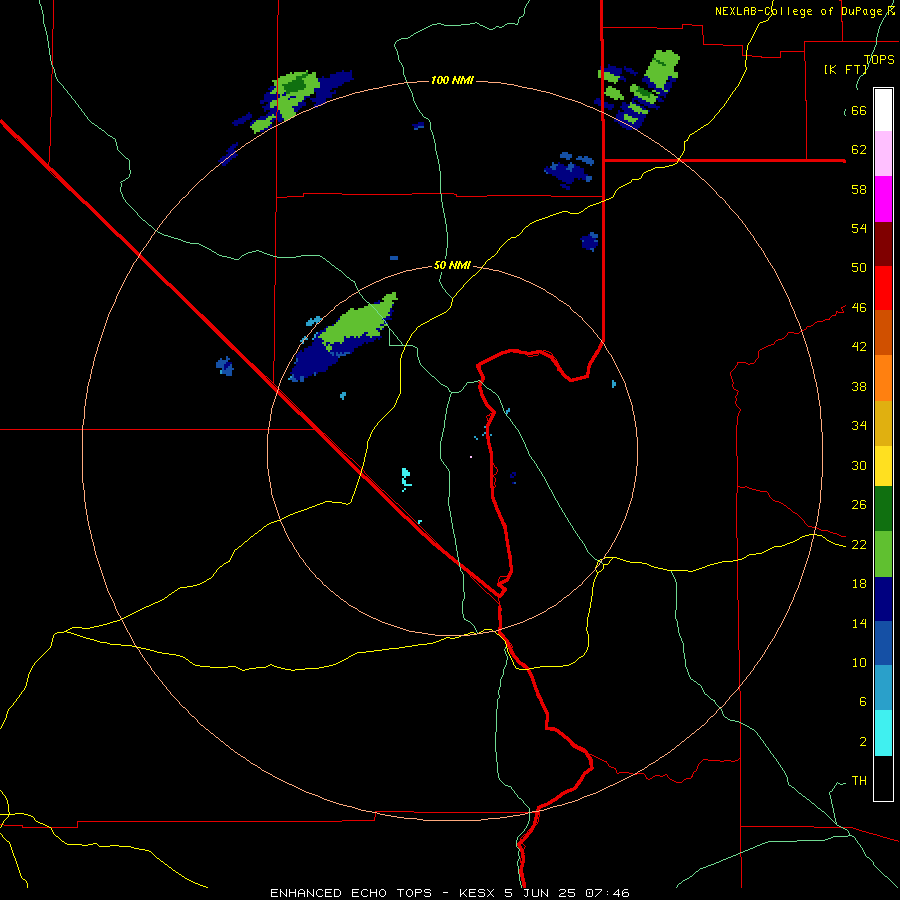Click the legend value "66"
900x900 pixels.
[x=859, y=111]
